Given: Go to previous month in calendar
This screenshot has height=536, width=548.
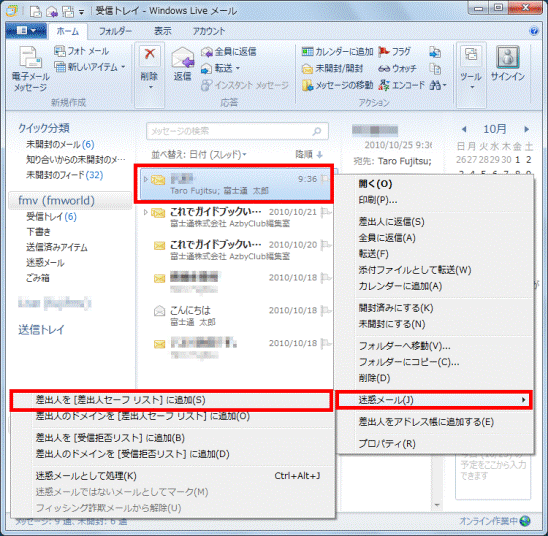Looking at the screenshot, I should (464, 129).
